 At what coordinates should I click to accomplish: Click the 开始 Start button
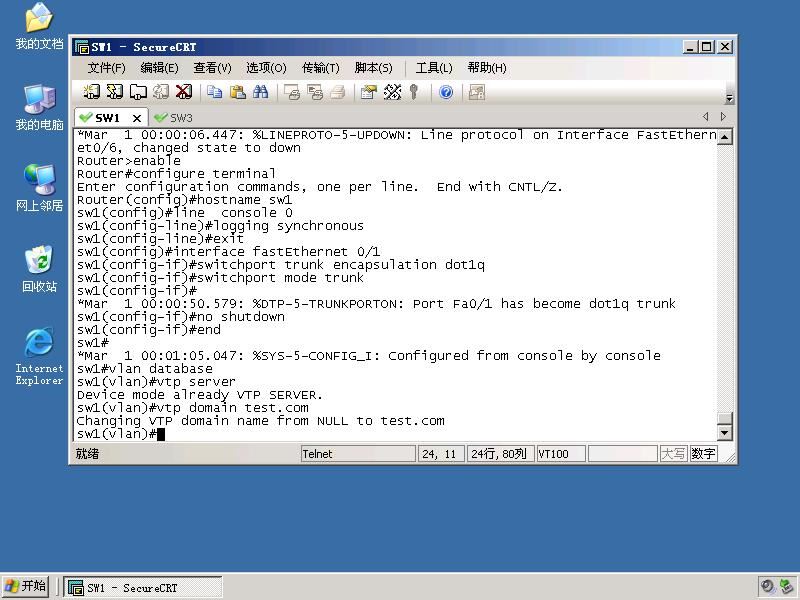[26, 586]
